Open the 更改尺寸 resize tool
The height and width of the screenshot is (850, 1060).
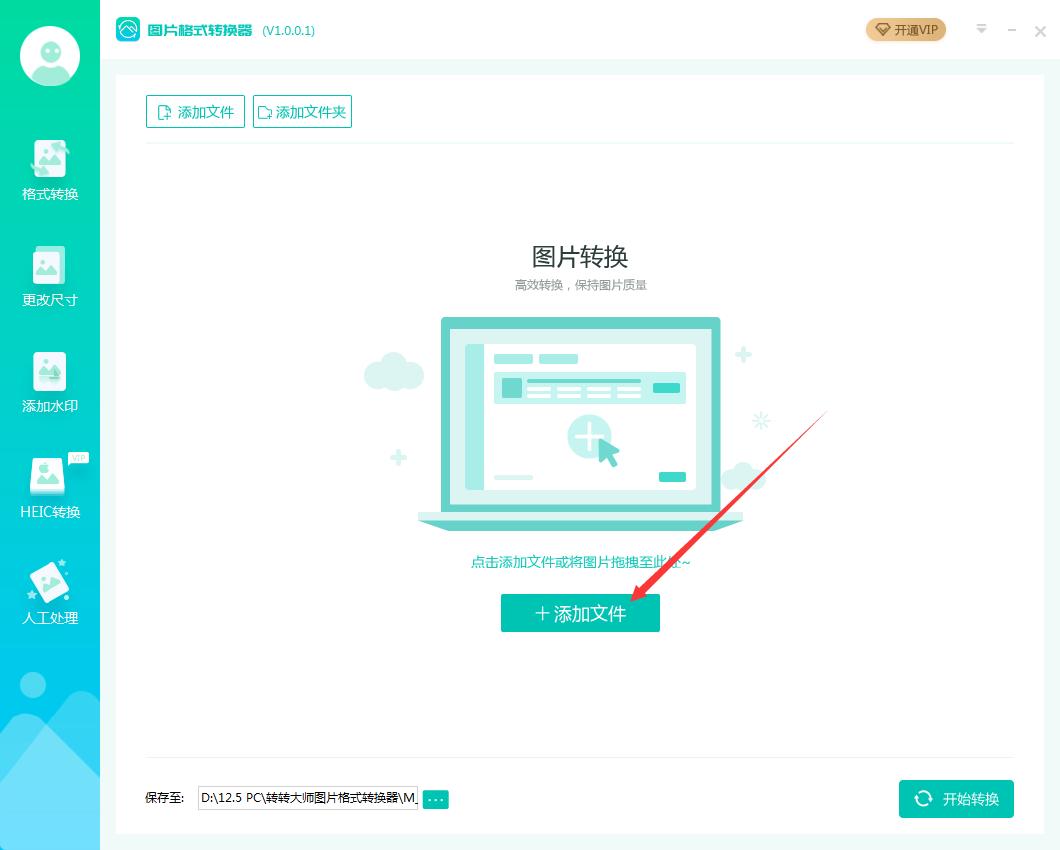click(50, 277)
